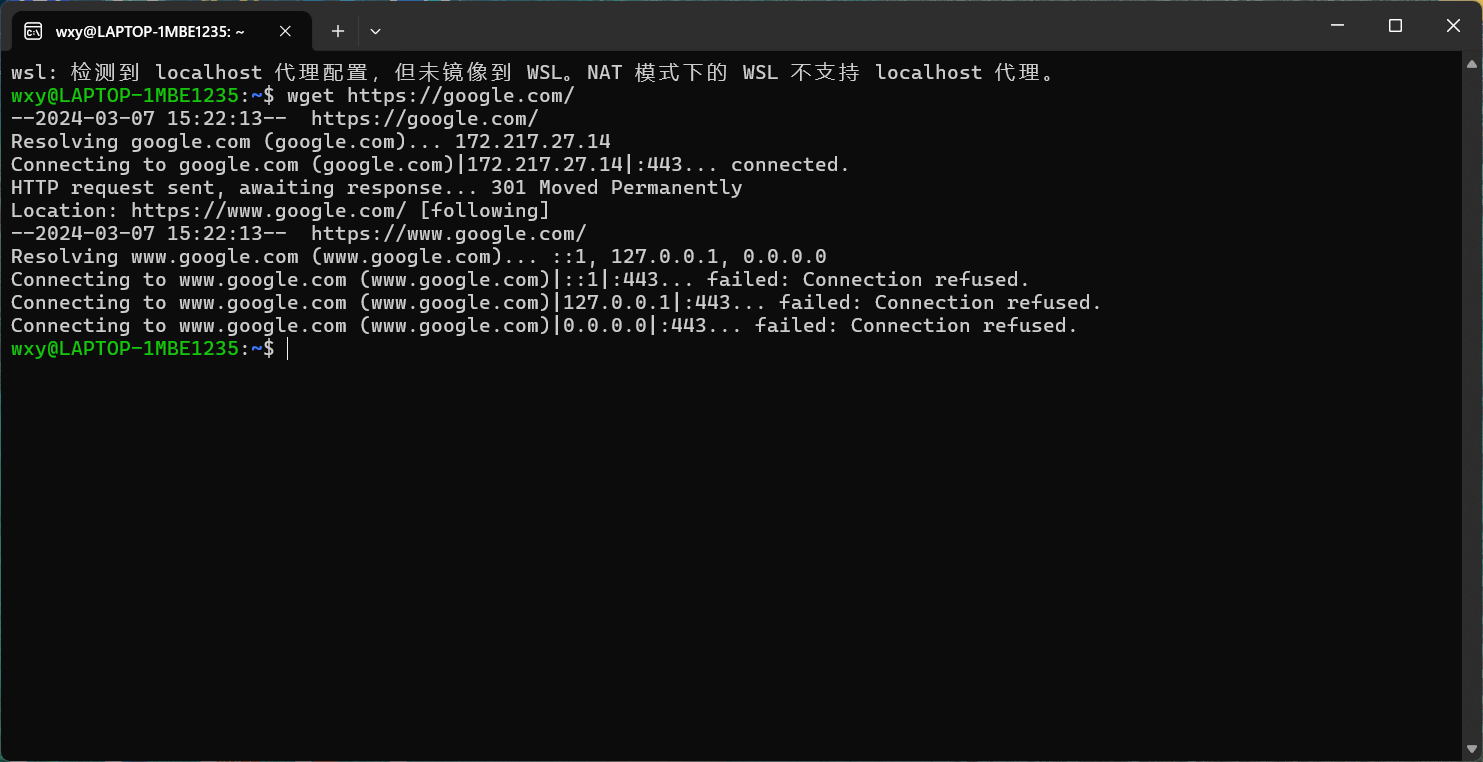This screenshot has height=762, width=1483.
Task: Click the scrollbar down arrow
Action: pos(1470,748)
